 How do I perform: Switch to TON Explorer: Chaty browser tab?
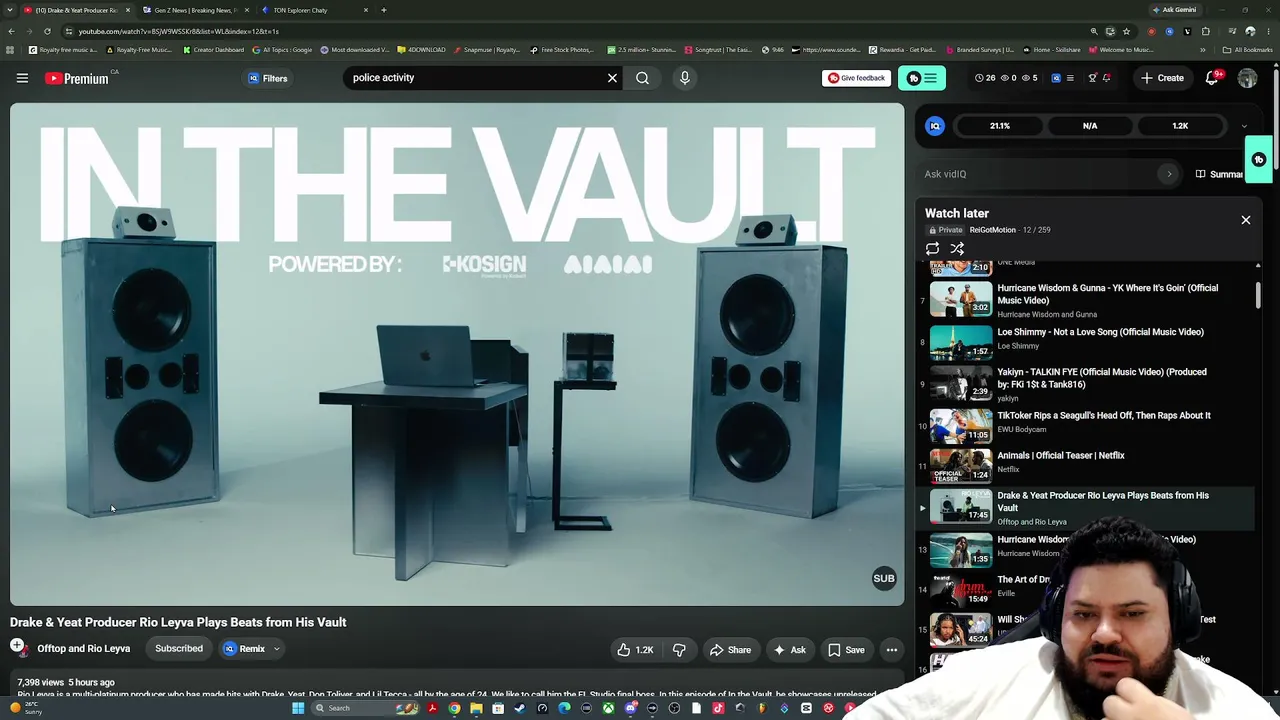(312, 10)
